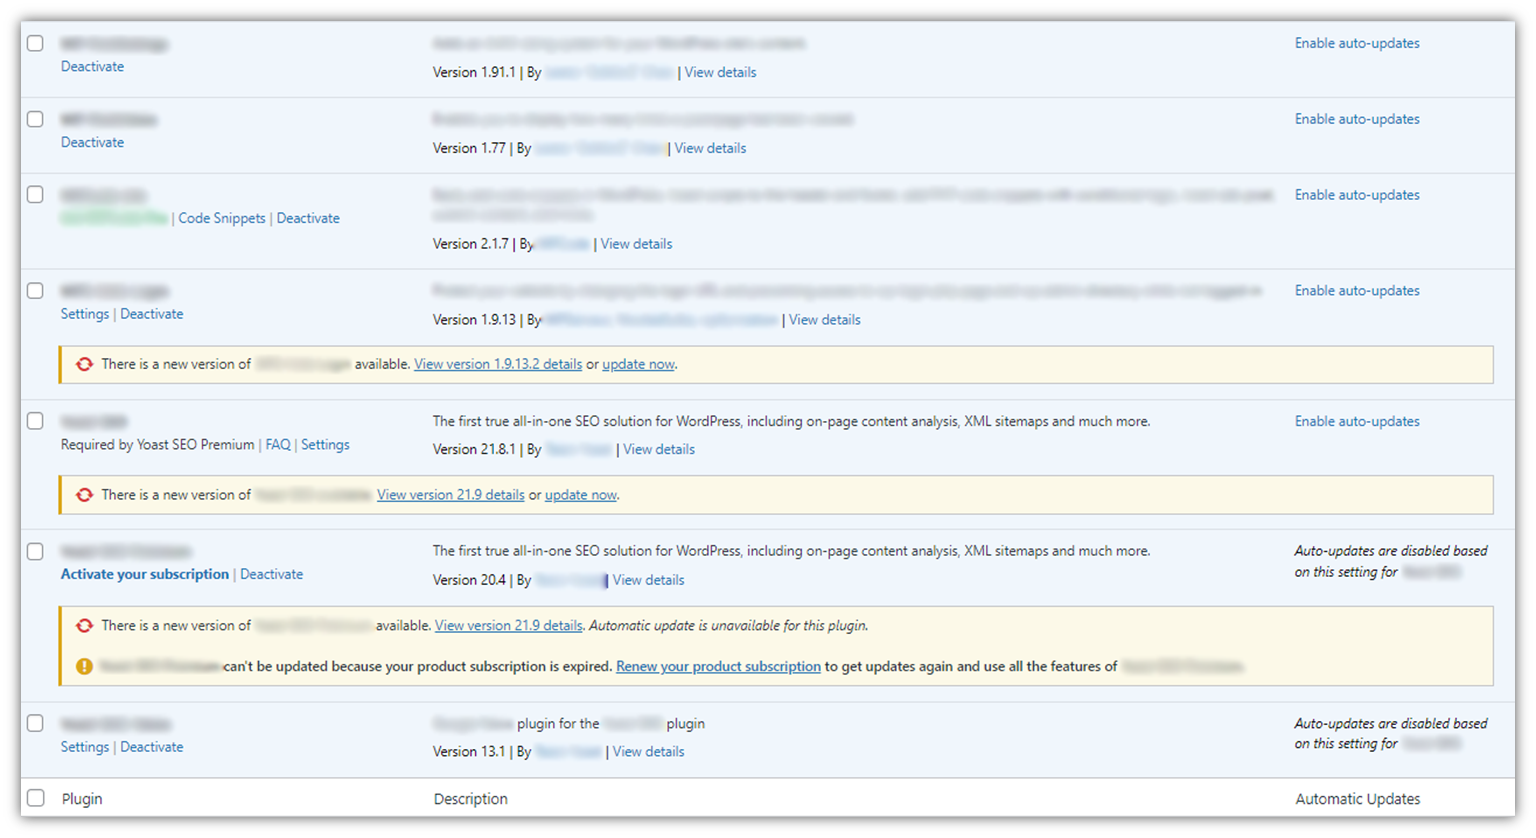The width and height of the screenshot is (1536, 838).
Task: Click update icon in version 1.9.13.2 notice
Action: [x=85, y=365]
